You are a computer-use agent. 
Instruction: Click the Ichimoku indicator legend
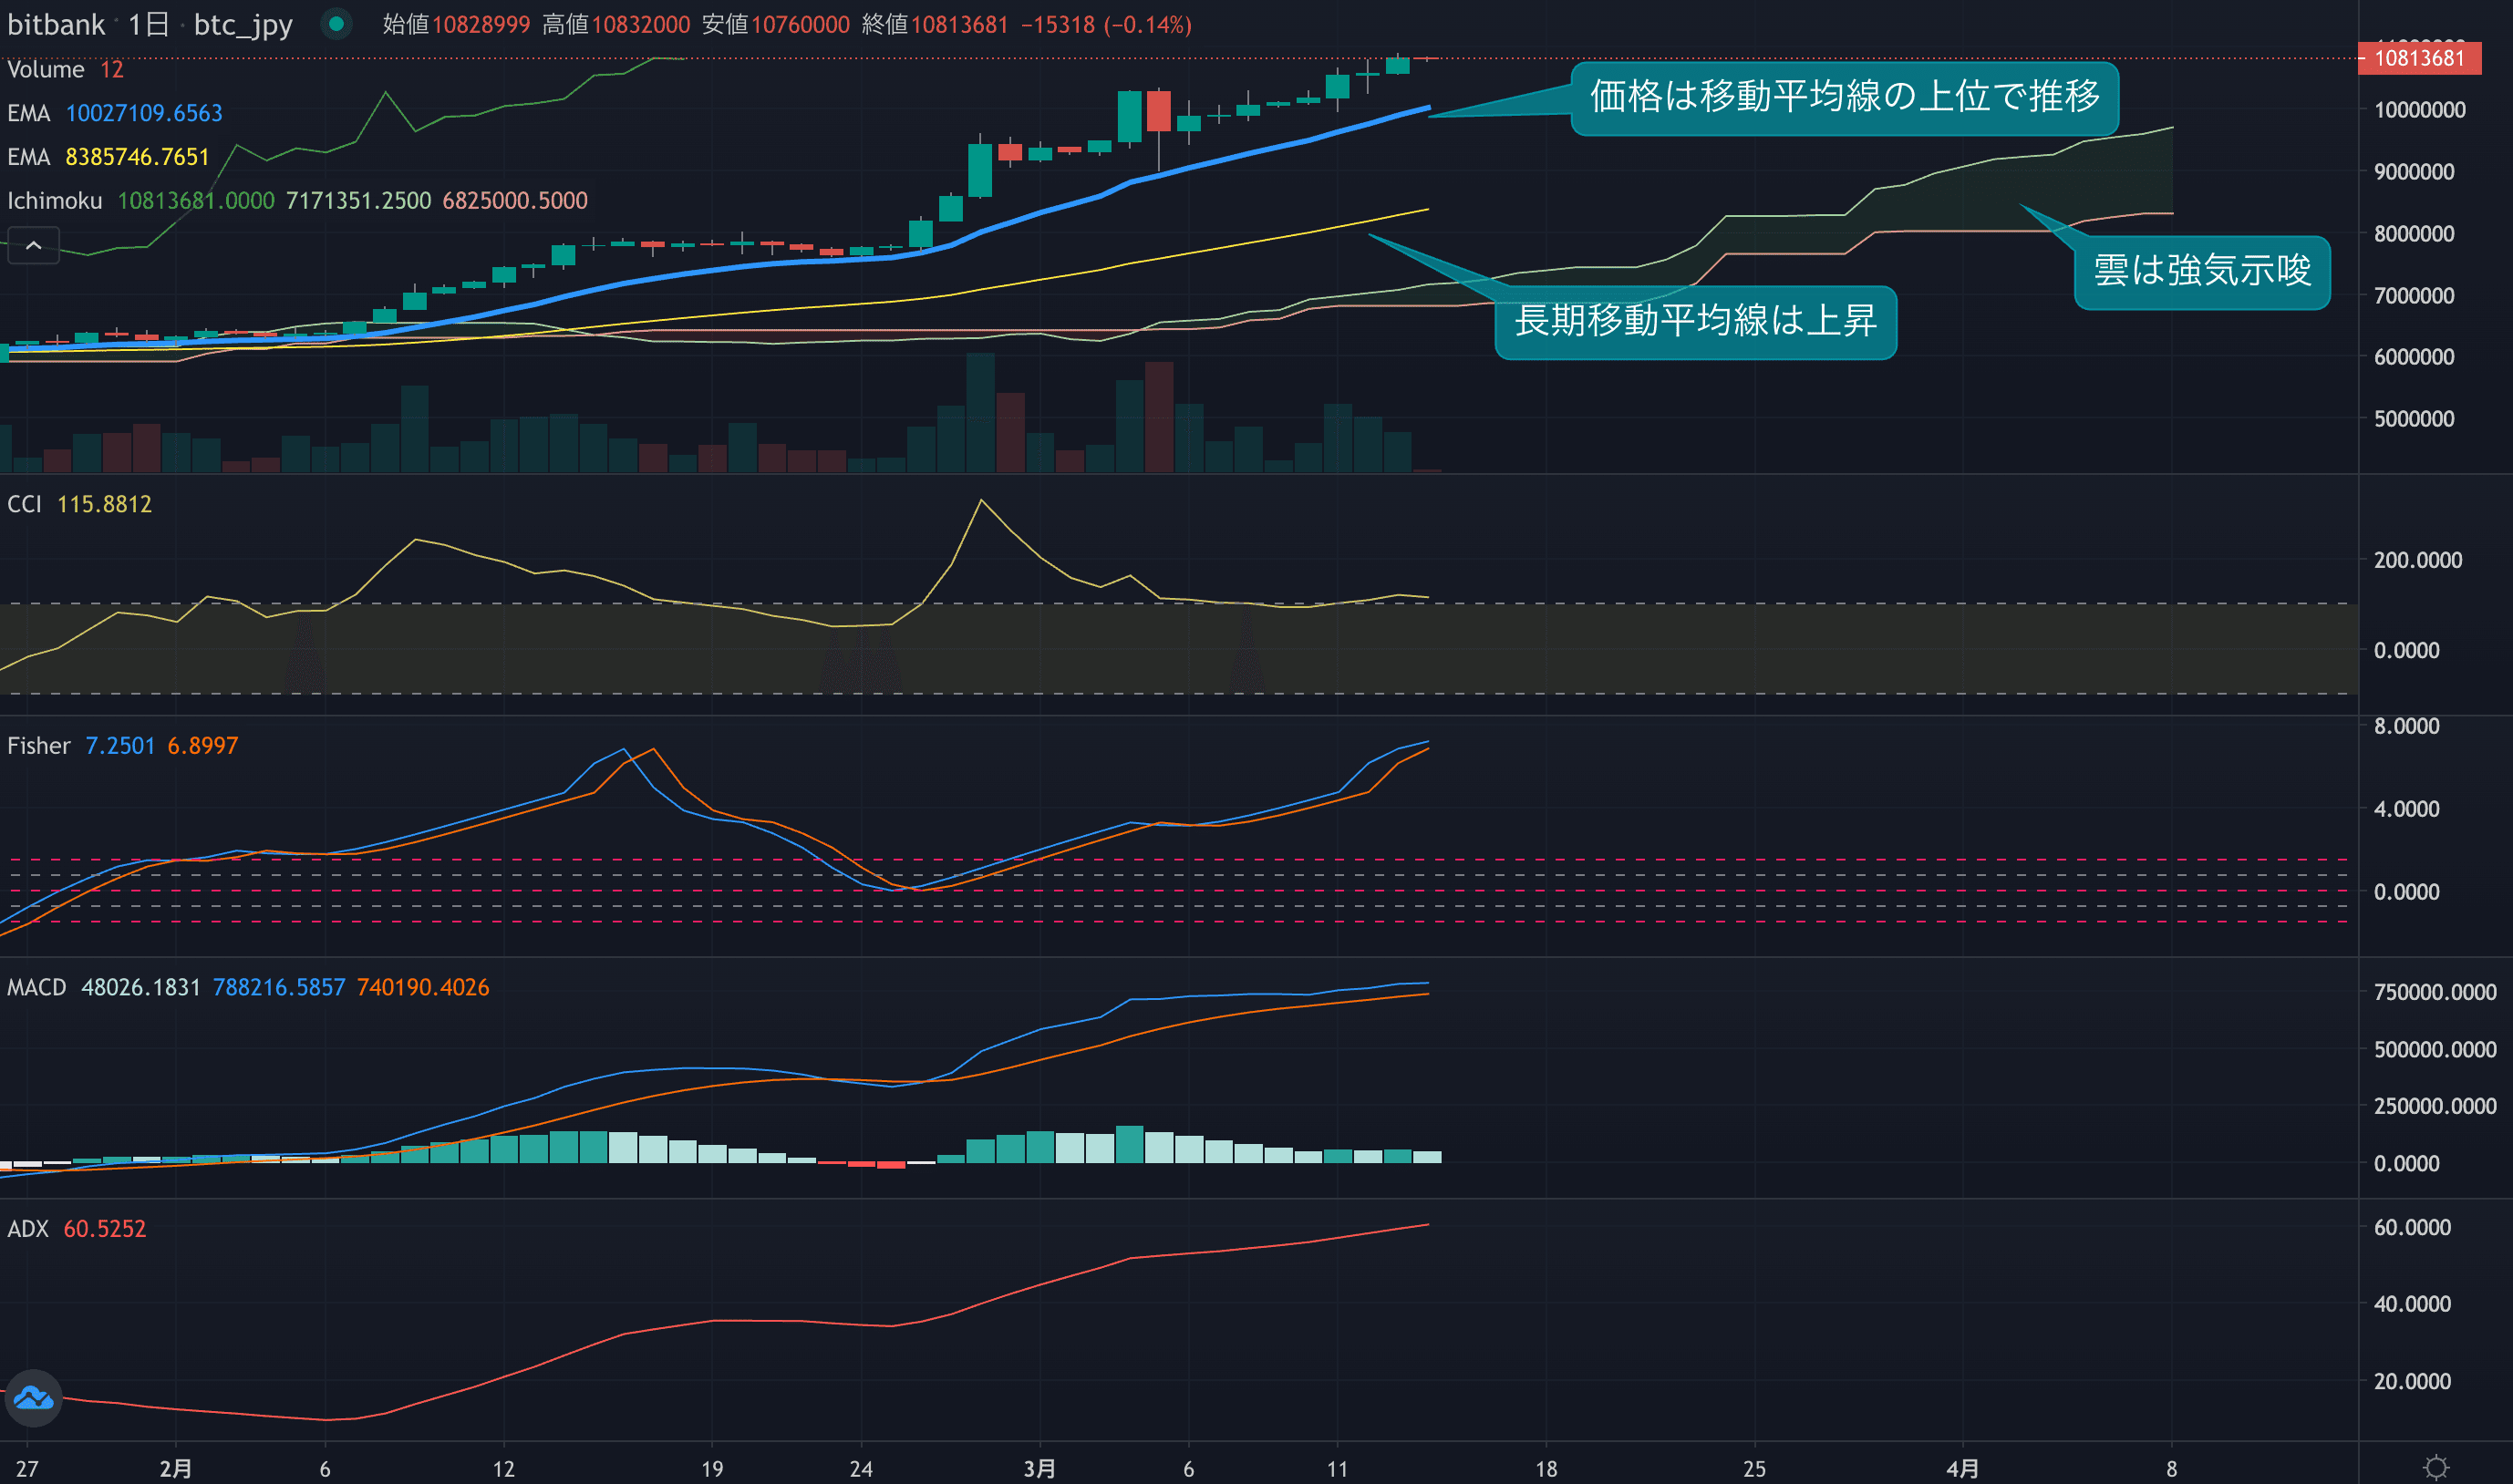click(55, 201)
